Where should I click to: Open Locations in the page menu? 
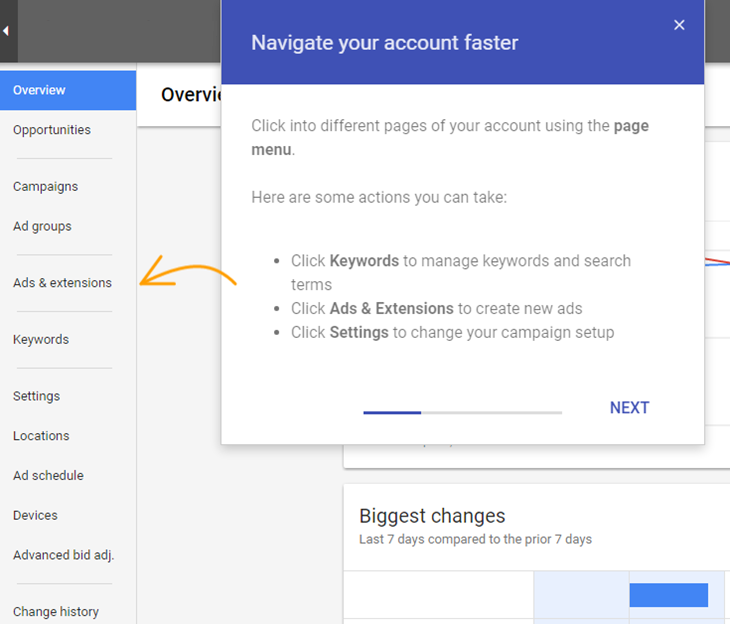pos(41,436)
